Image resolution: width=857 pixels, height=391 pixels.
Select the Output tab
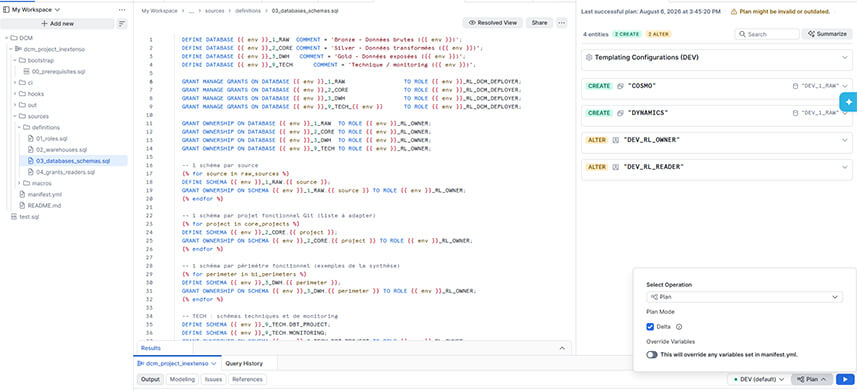click(x=149, y=379)
